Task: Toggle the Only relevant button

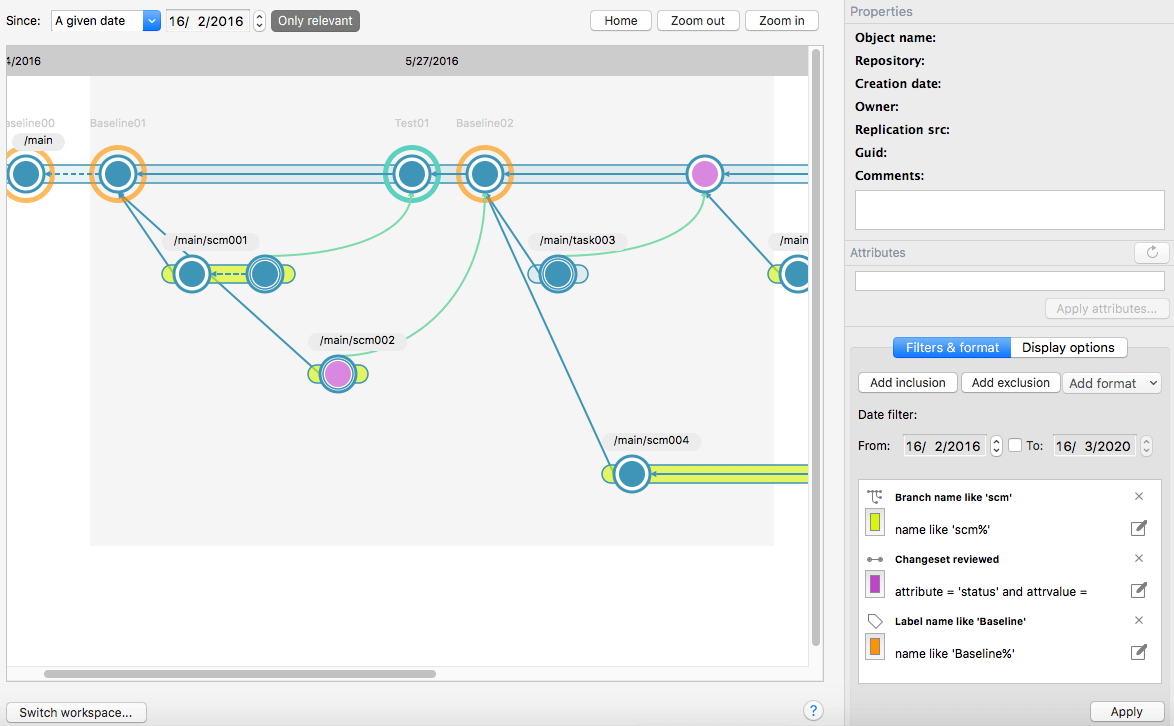Action: click(x=315, y=21)
